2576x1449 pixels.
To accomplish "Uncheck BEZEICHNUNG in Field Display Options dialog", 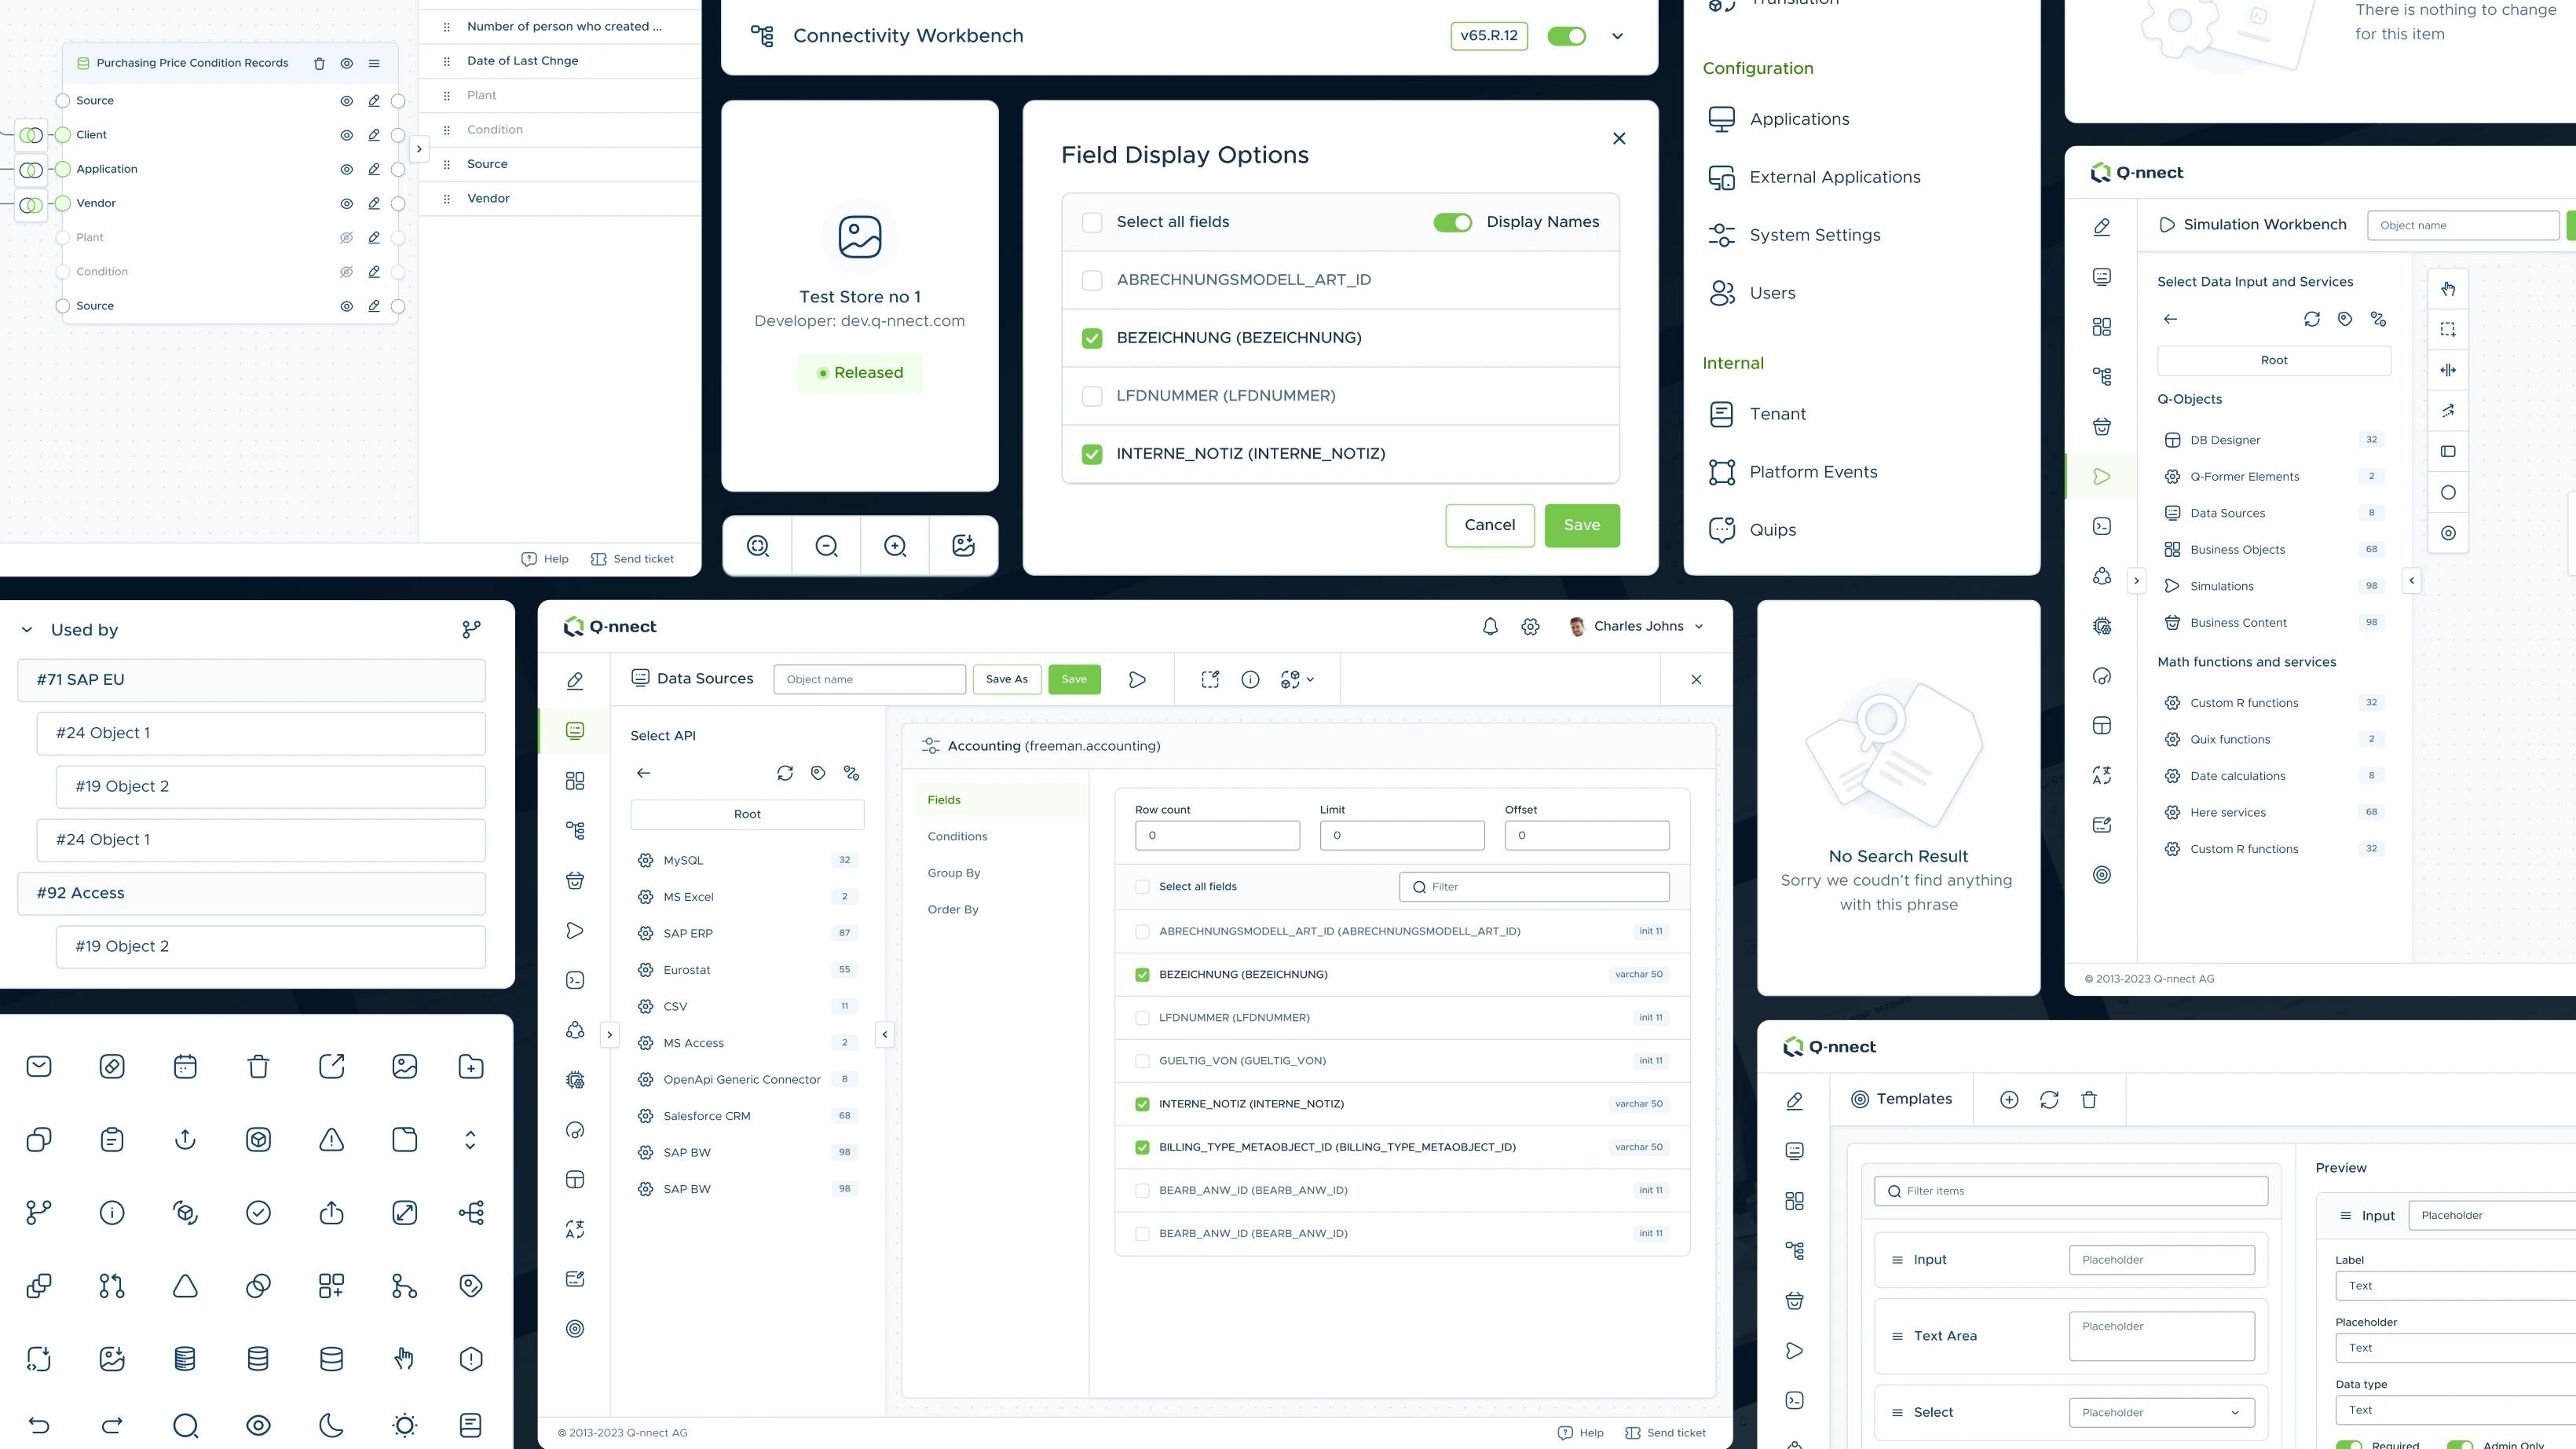I will (x=1092, y=338).
